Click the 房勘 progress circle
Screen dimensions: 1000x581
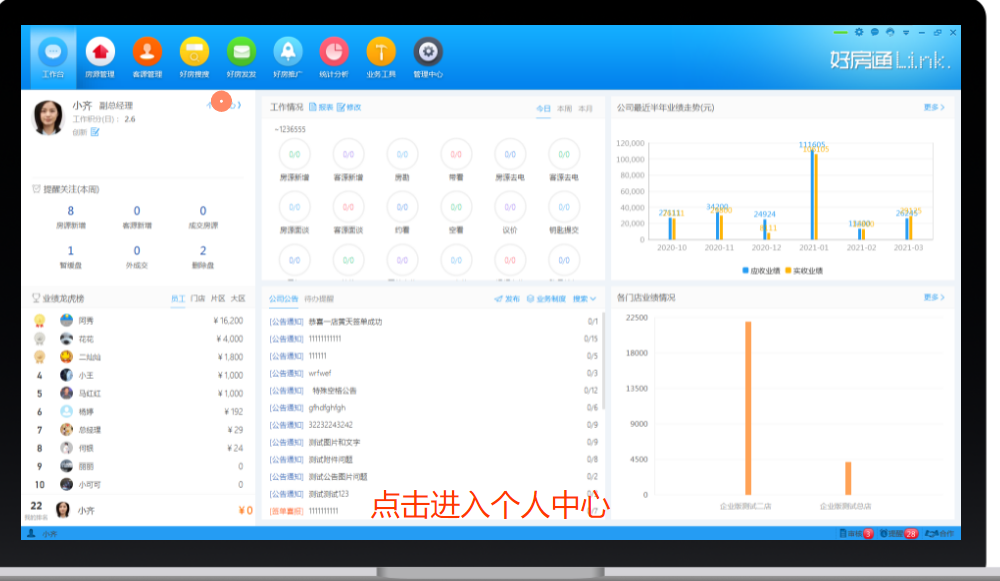[402, 154]
